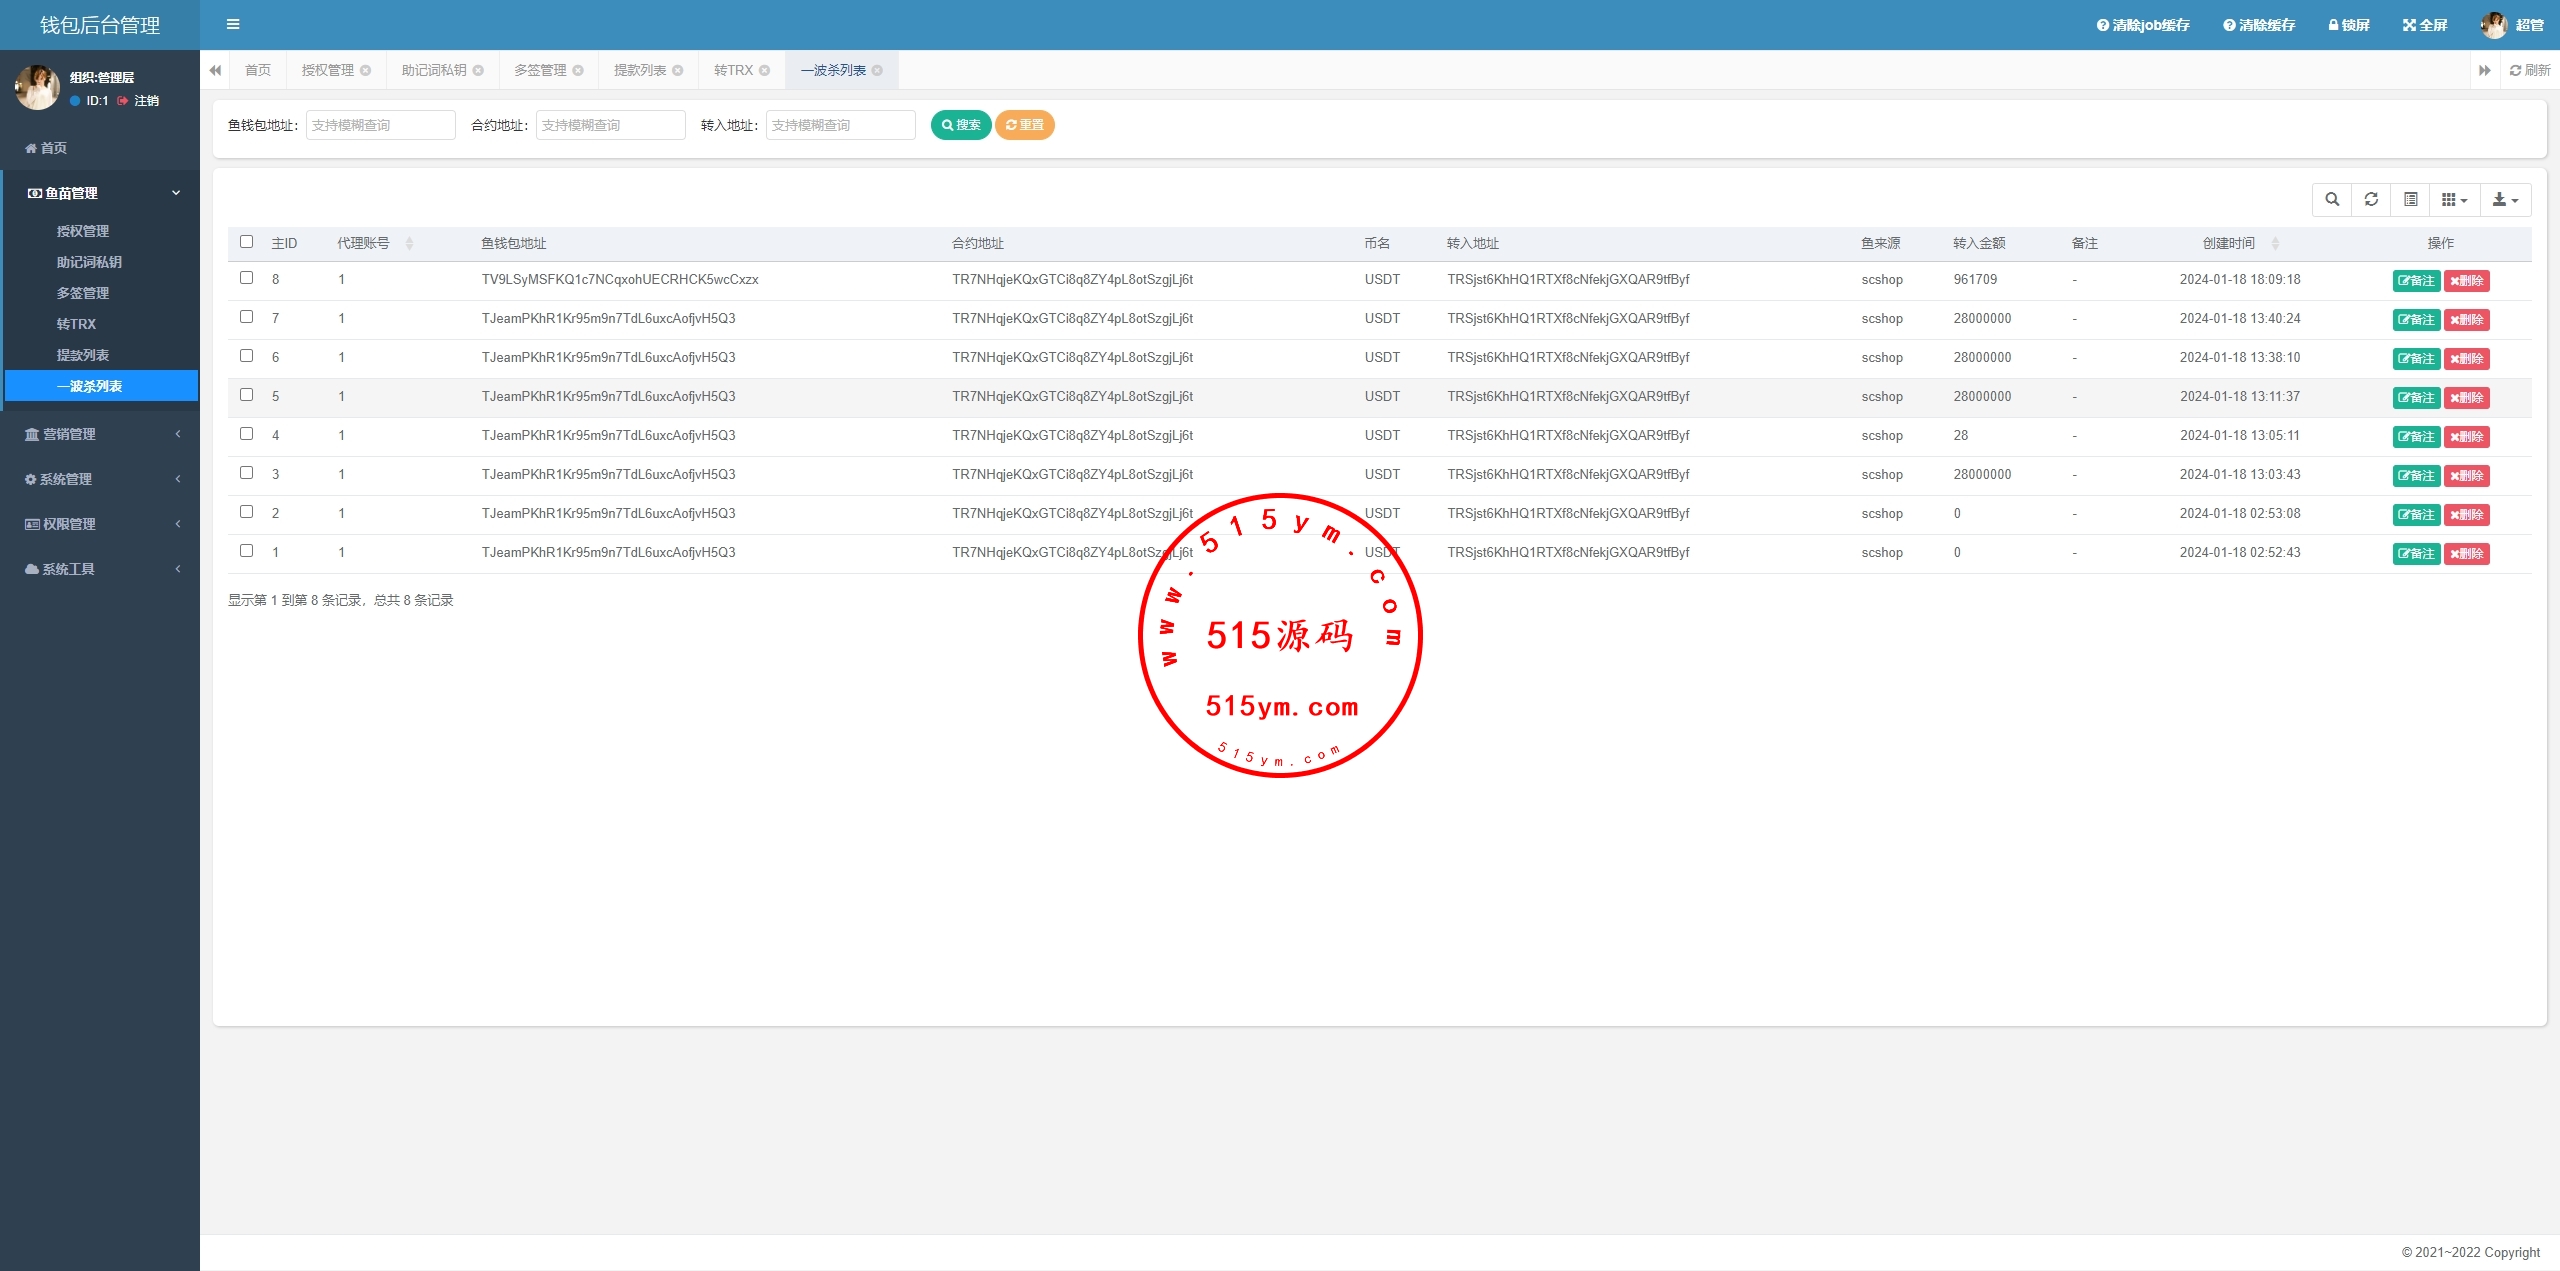Open the export download dropdown
Image resolution: width=2560 pixels, height=1271 pixels.
coord(2505,200)
